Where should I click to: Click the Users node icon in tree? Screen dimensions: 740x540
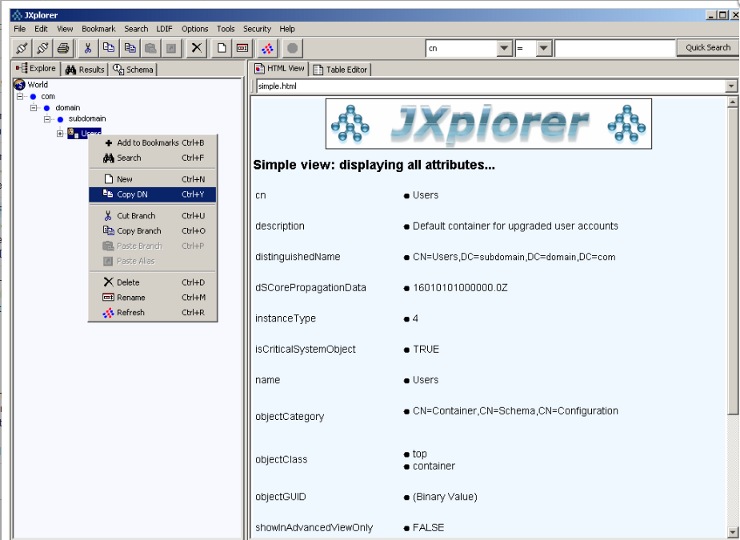73,133
